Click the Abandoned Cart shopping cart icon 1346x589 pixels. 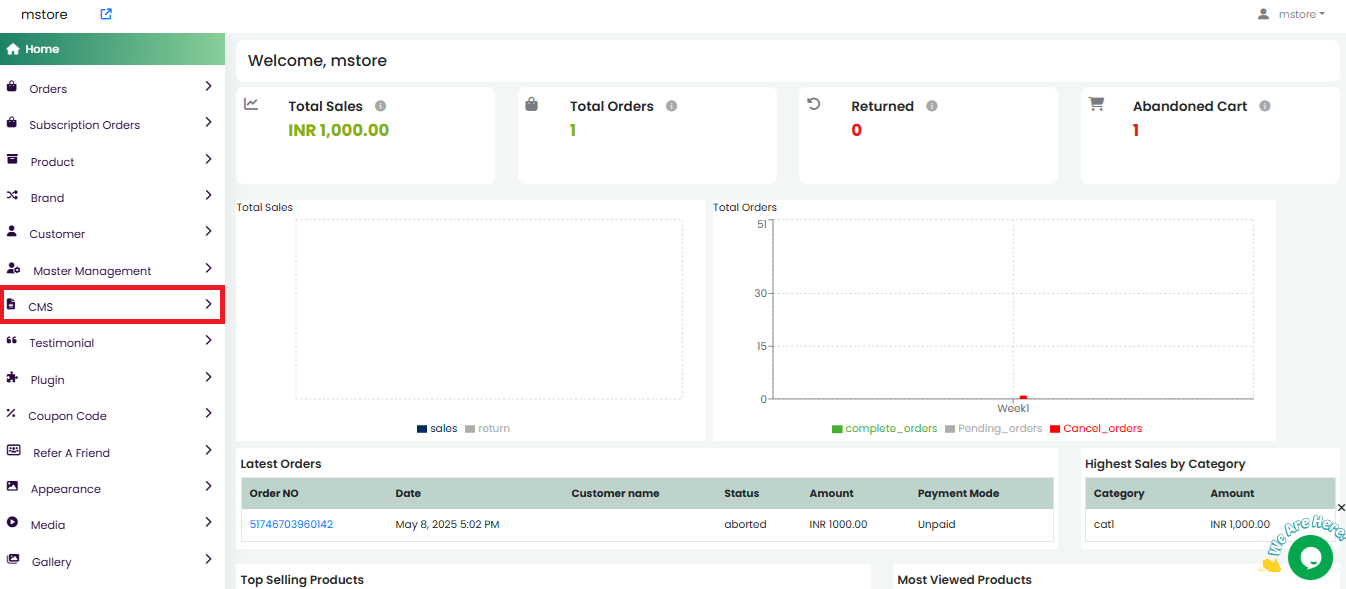point(1096,104)
